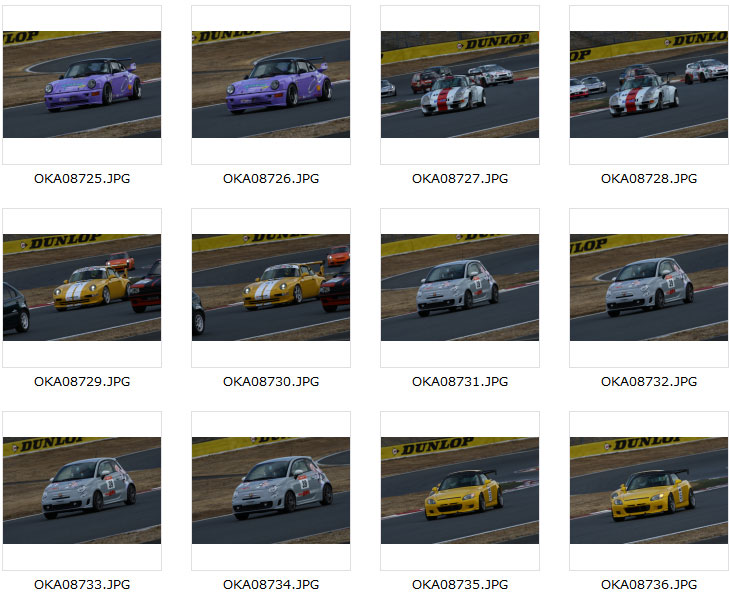Select yellow roadster thumbnail OKA08736

649,490
